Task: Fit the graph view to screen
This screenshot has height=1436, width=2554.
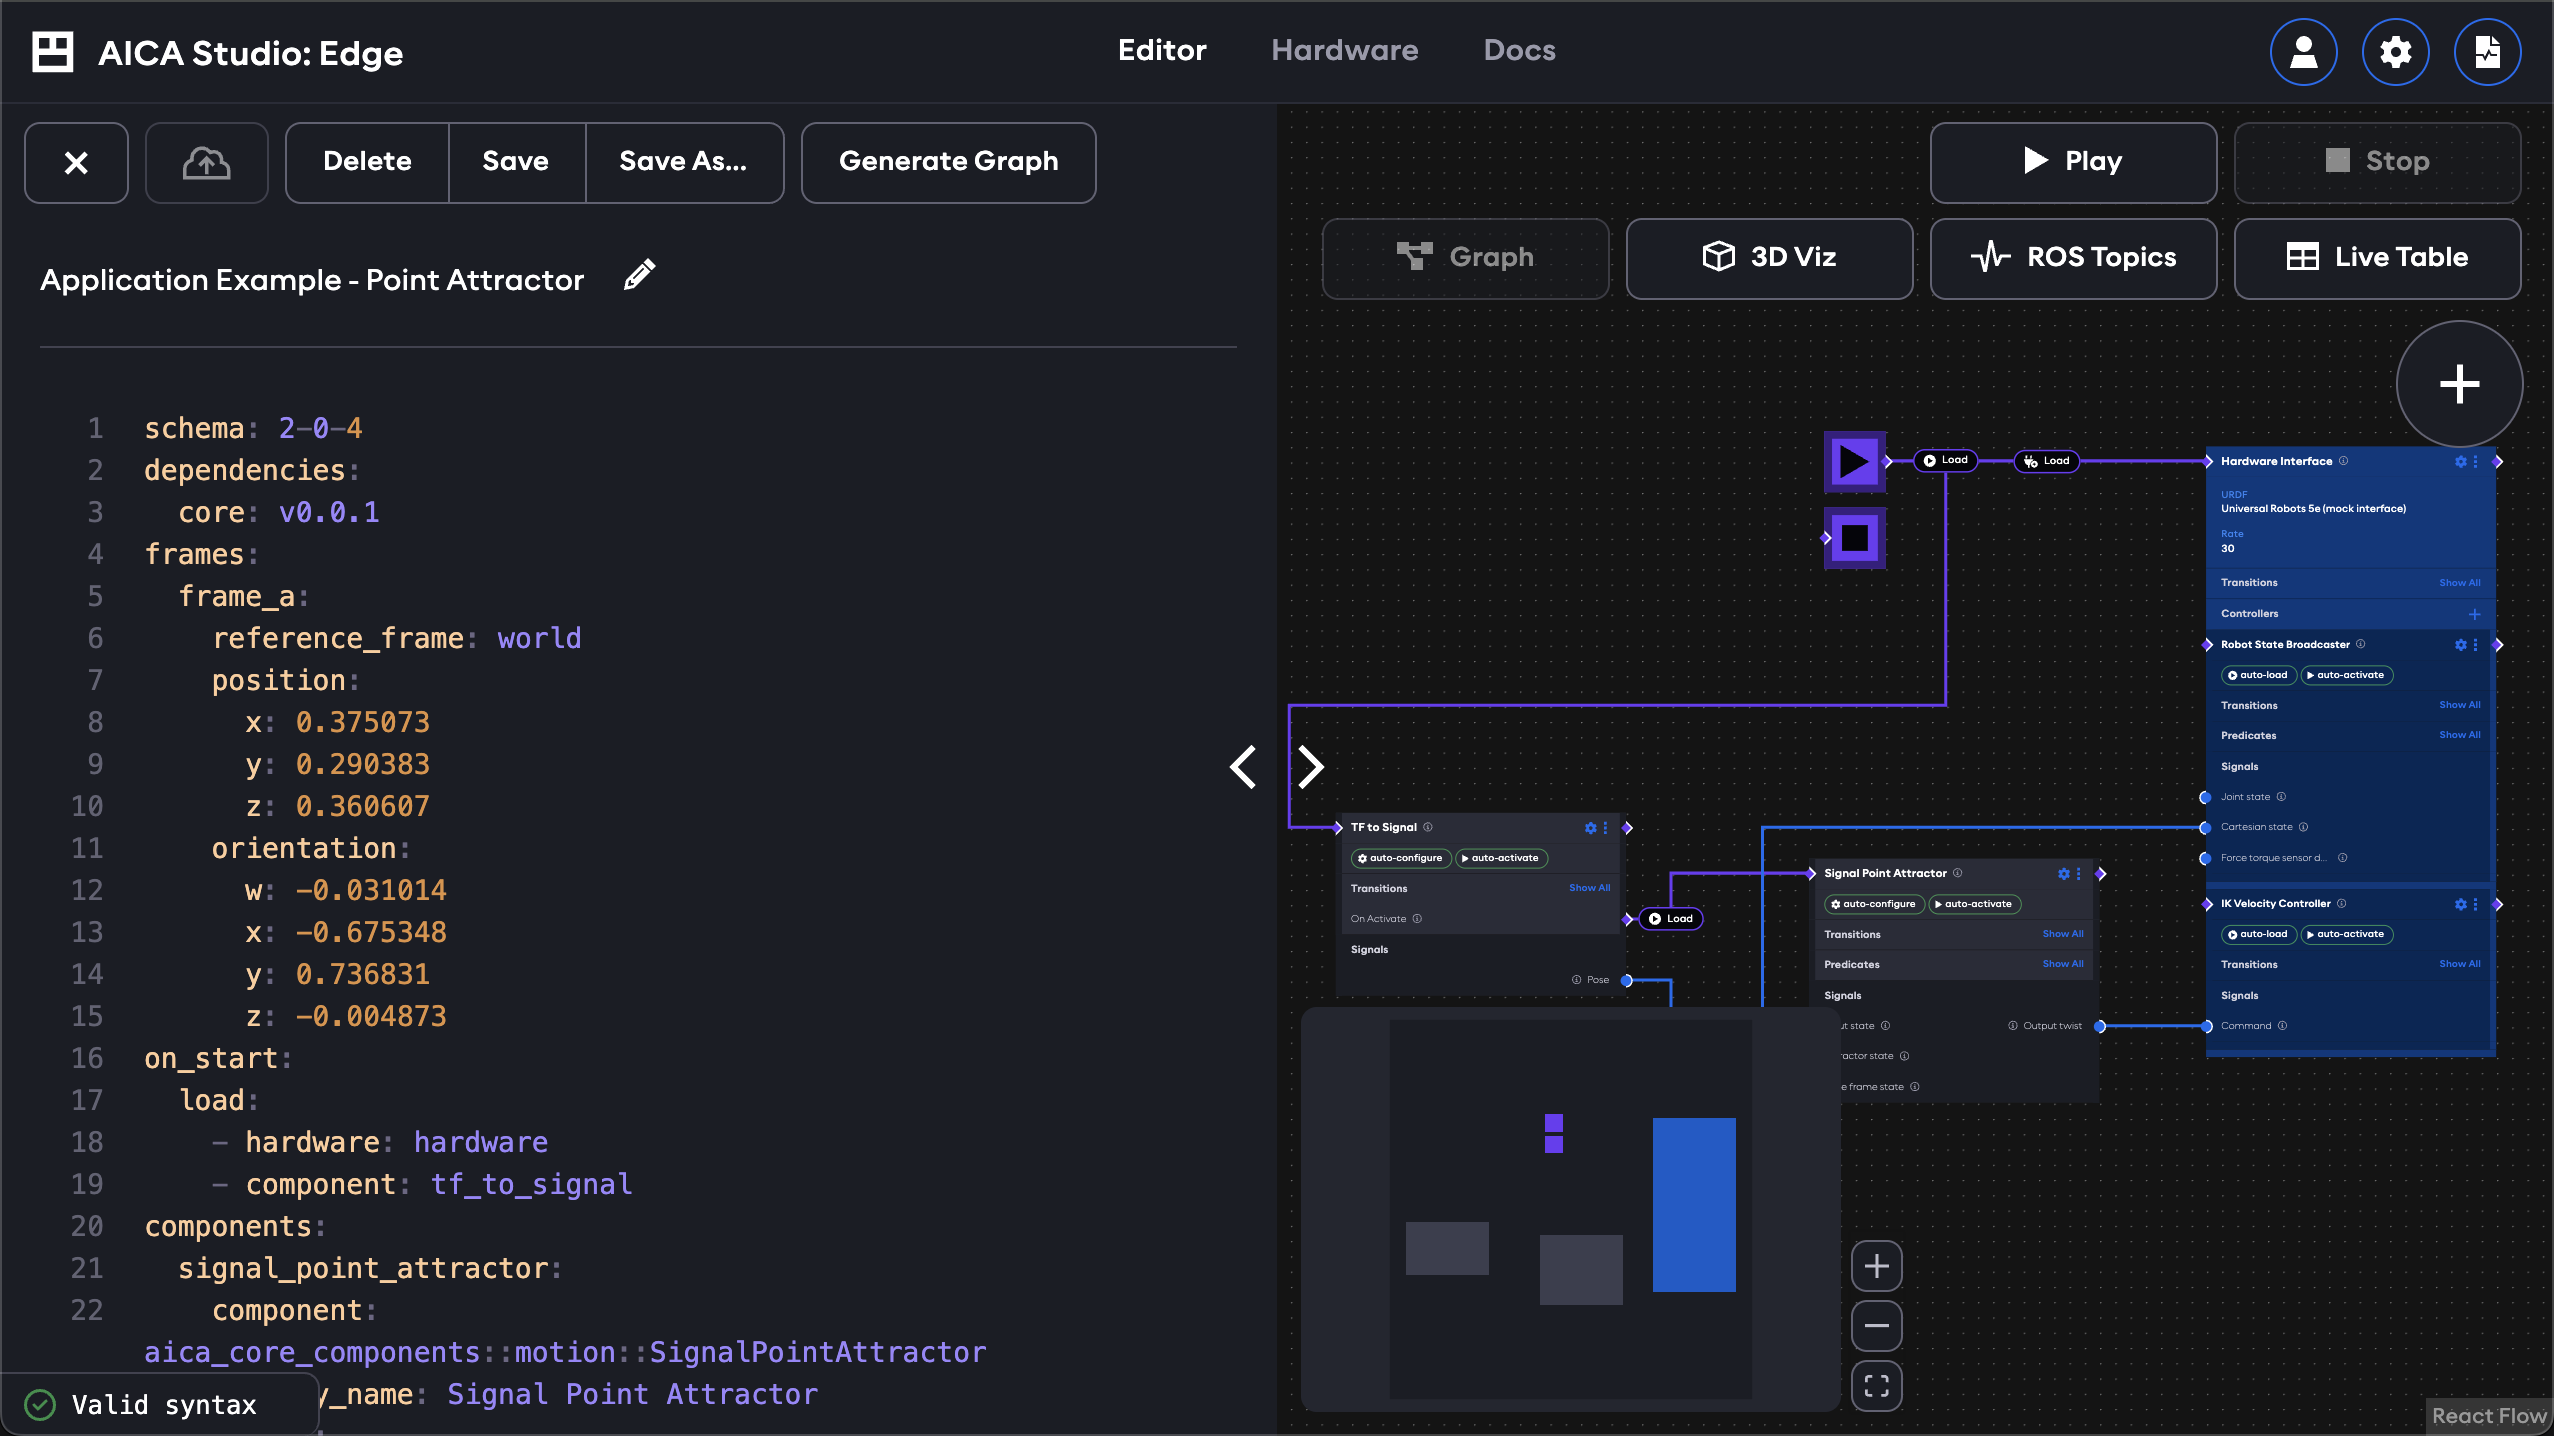Action: point(1877,1386)
